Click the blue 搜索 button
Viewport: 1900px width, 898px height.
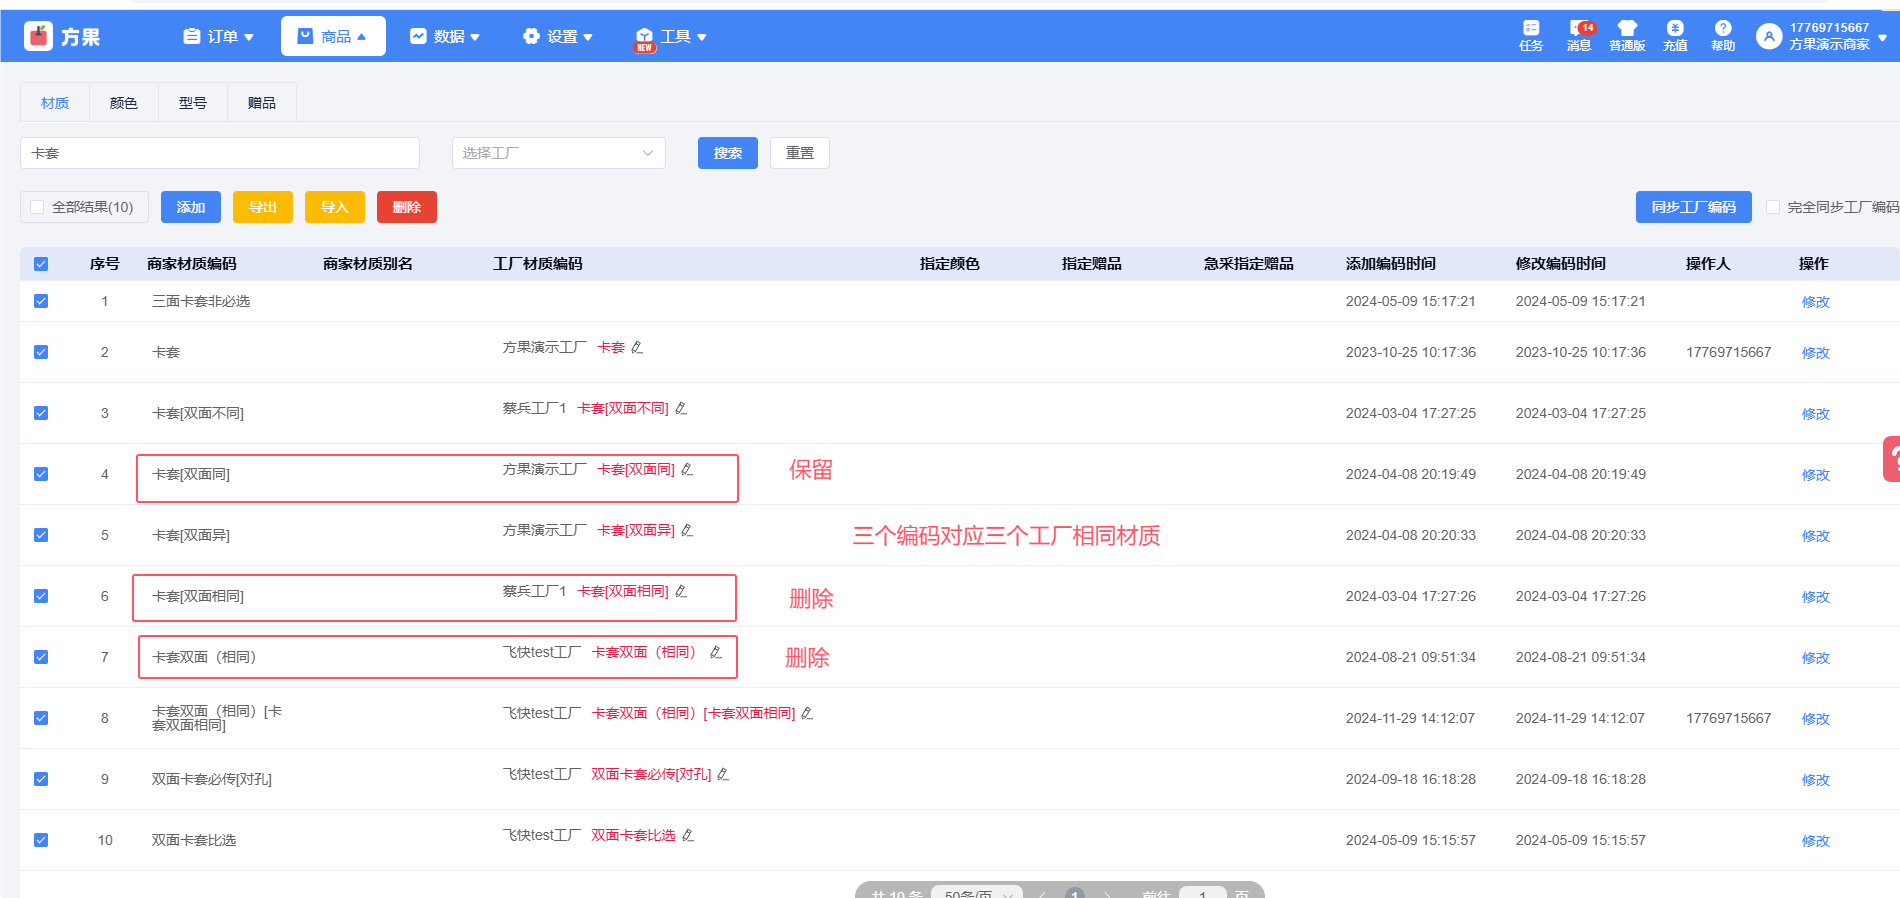(x=727, y=153)
